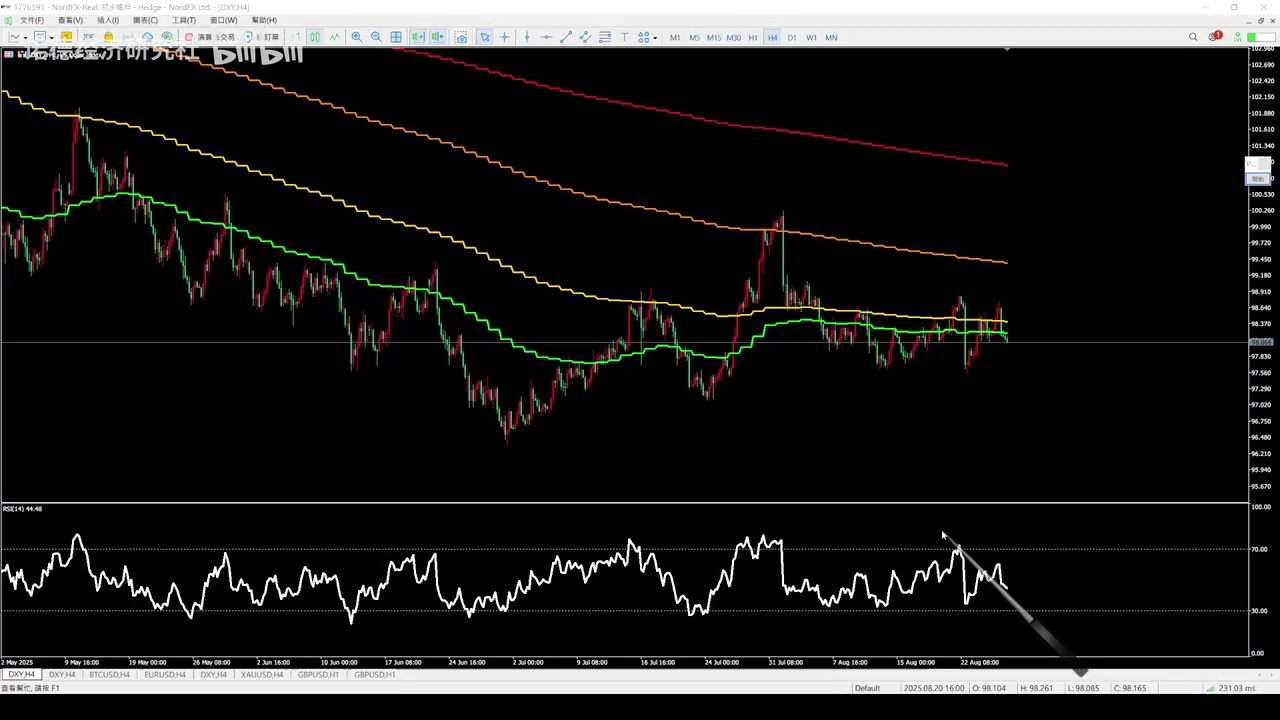Open notifications with red badge

(1215, 37)
